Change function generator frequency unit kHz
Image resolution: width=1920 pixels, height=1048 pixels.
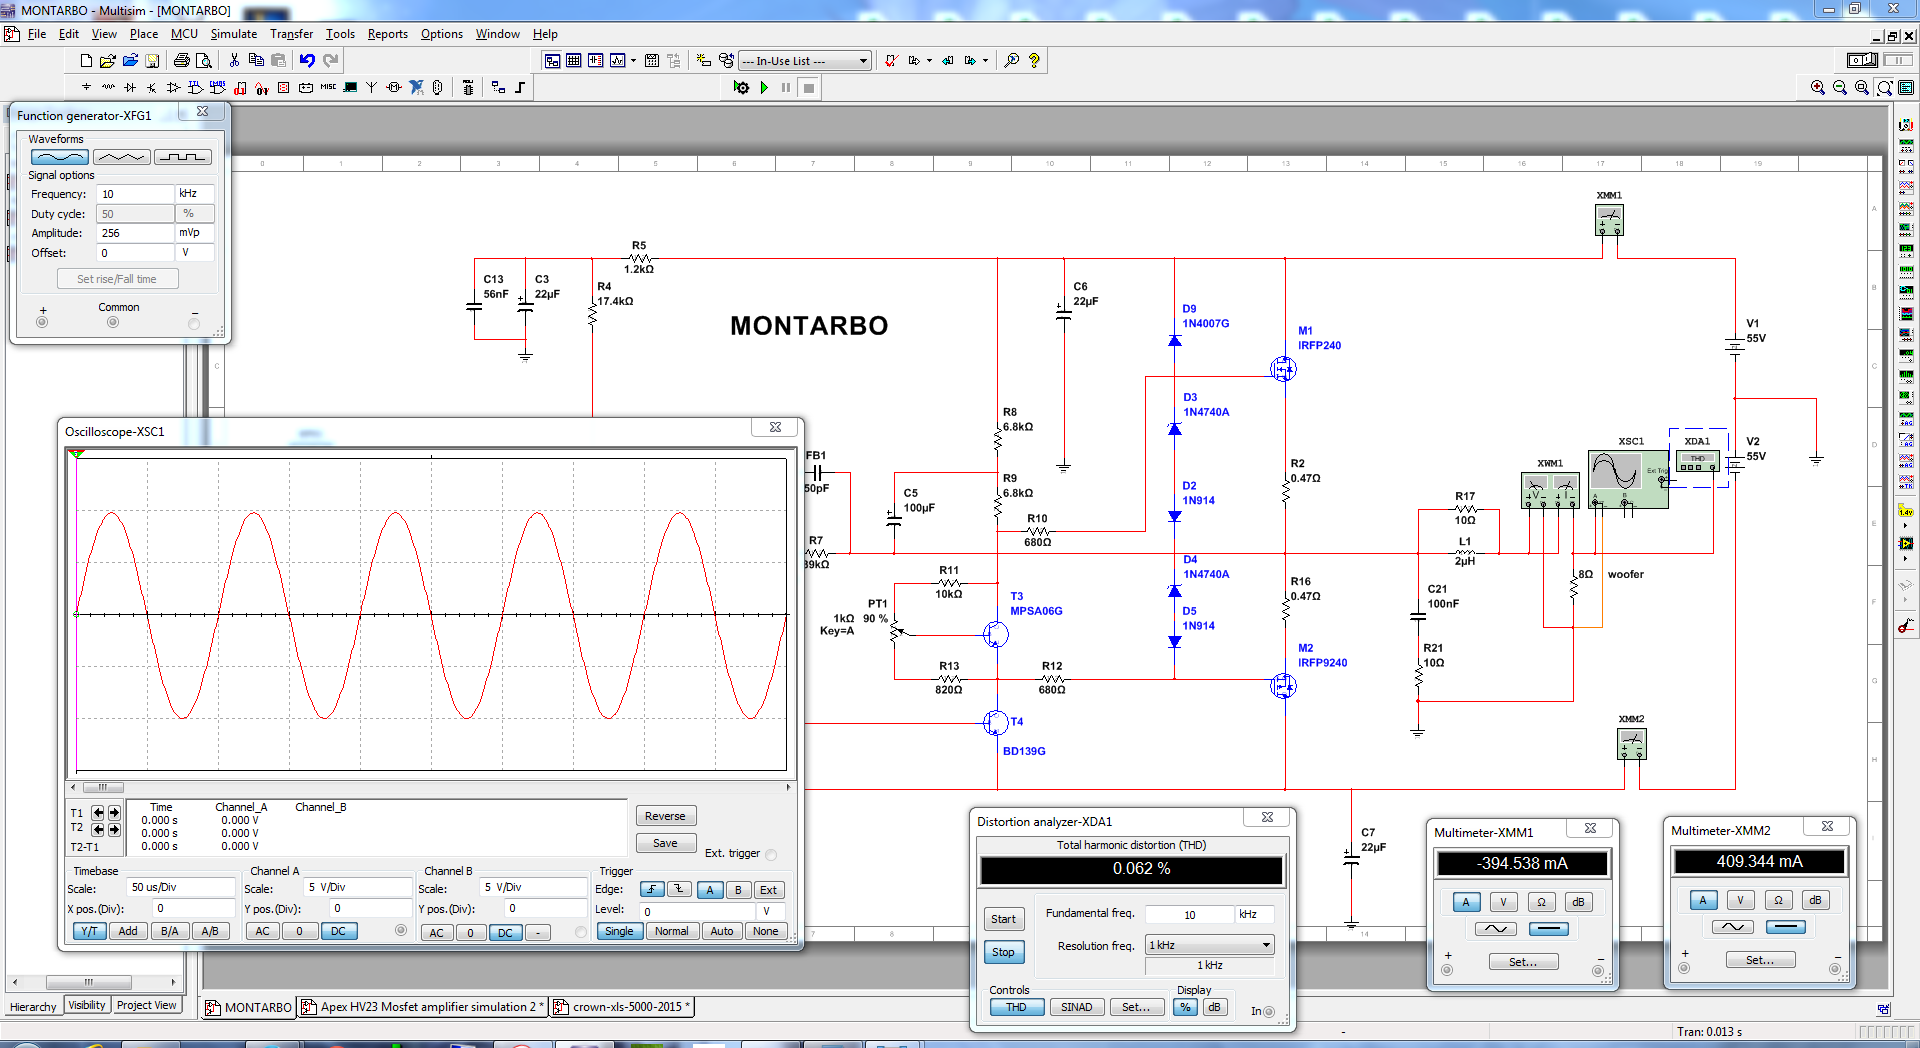(x=194, y=194)
